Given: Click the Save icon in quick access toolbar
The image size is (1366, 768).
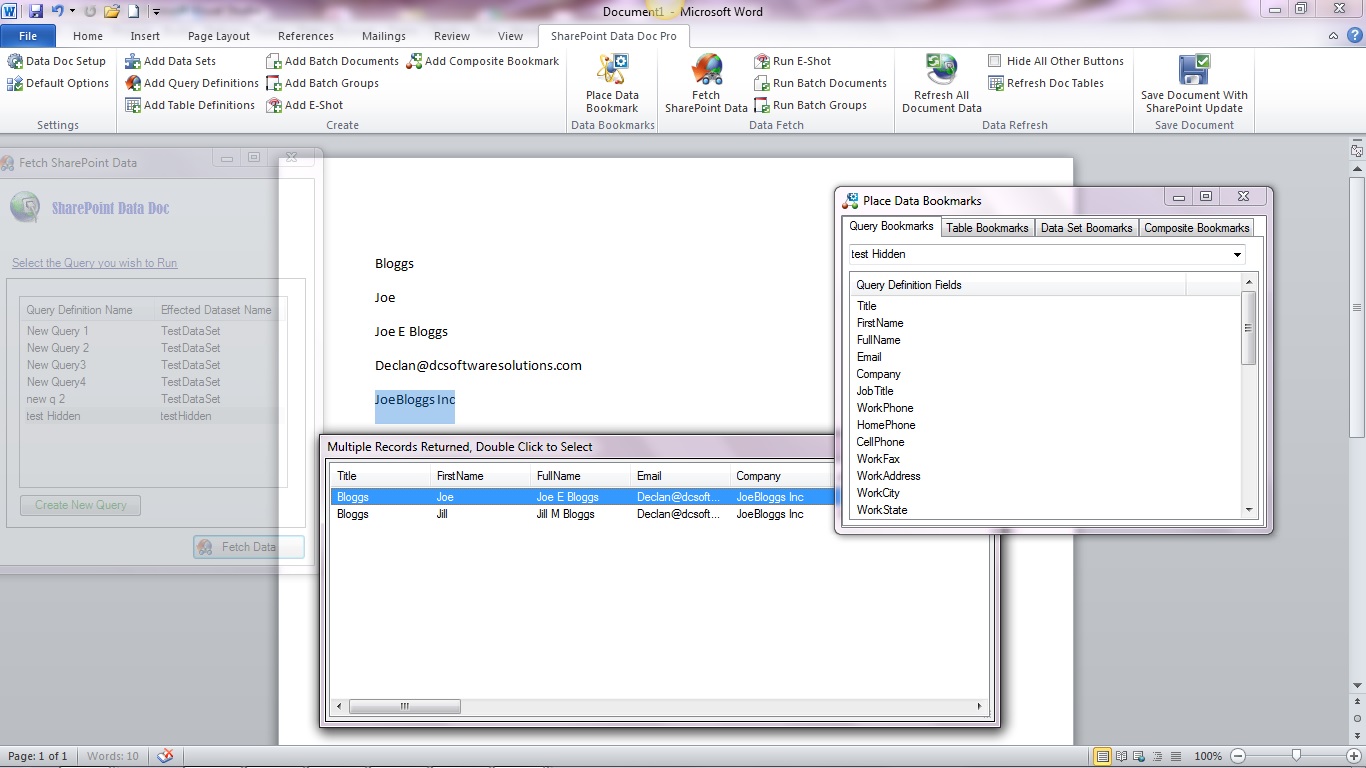Looking at the screenshot, I should click(36, 12).
